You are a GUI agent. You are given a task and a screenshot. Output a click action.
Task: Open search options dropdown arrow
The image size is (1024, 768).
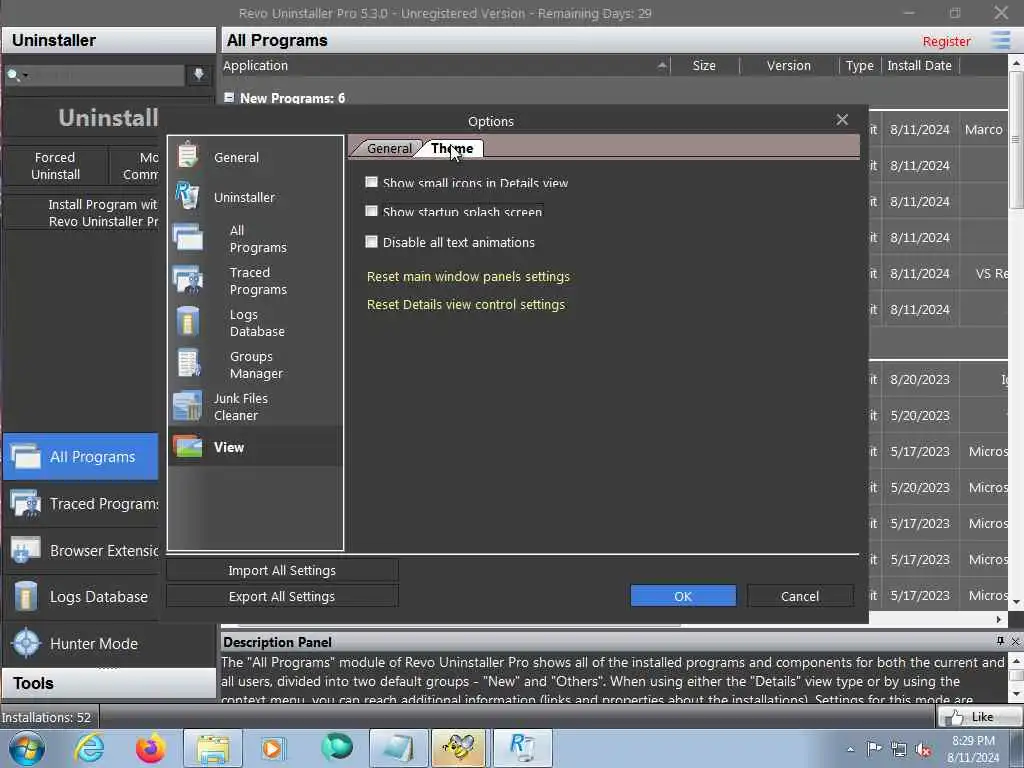(25, 75)
